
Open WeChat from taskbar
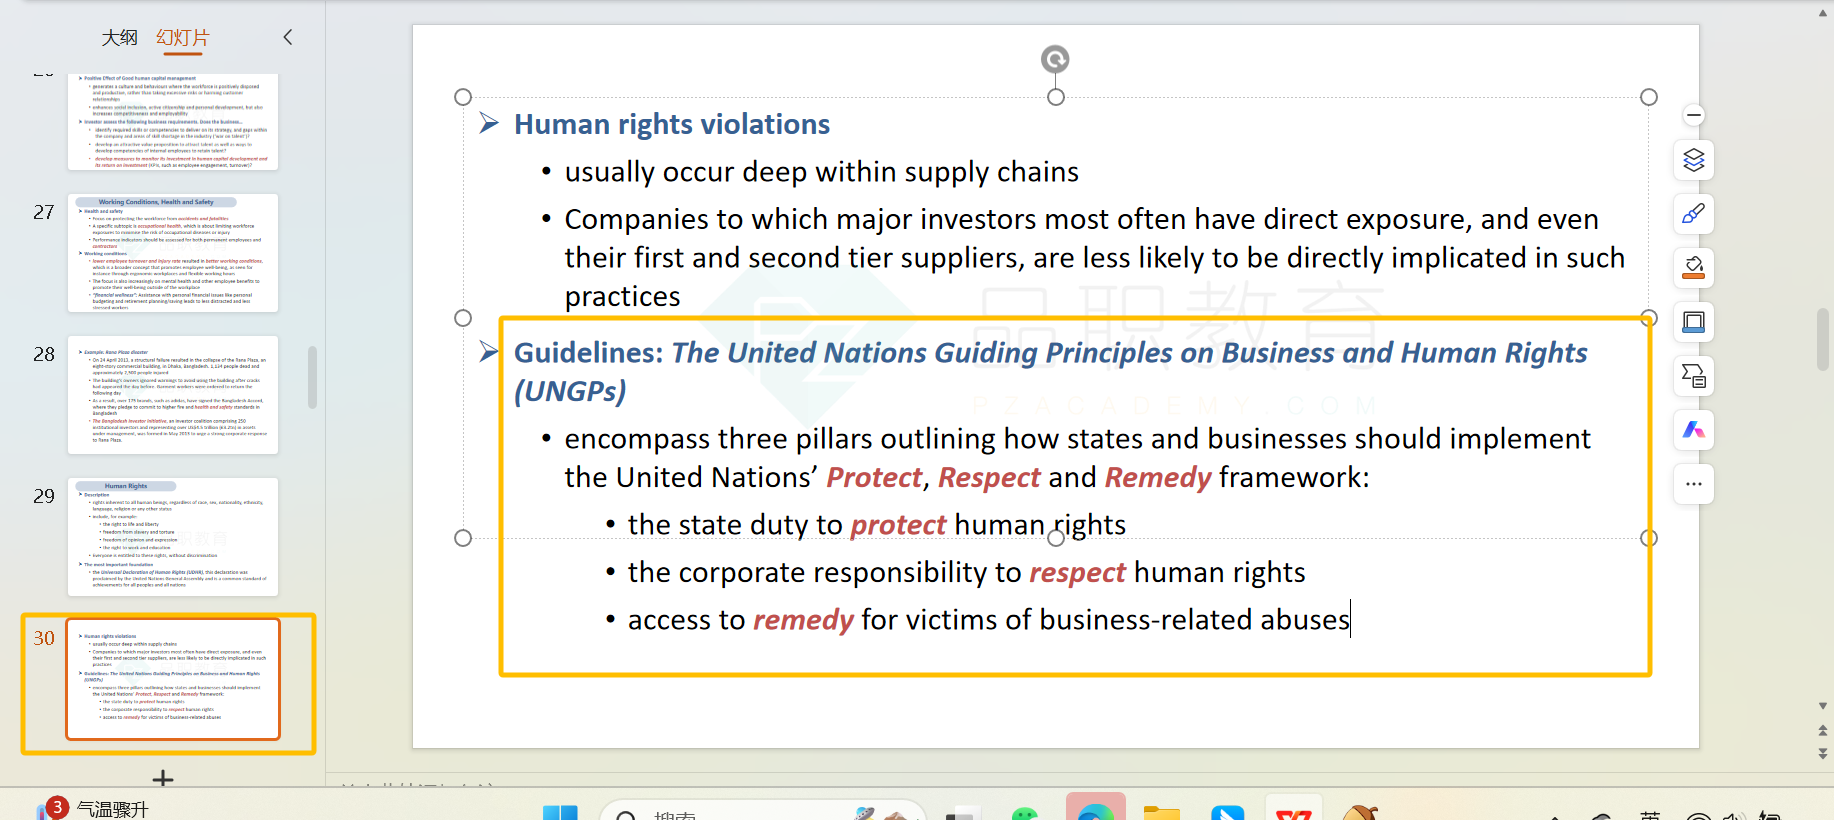1025,813
